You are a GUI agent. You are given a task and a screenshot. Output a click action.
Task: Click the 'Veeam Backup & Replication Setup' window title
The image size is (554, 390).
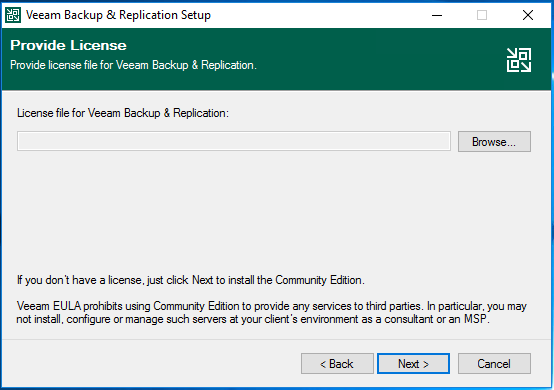118,15
